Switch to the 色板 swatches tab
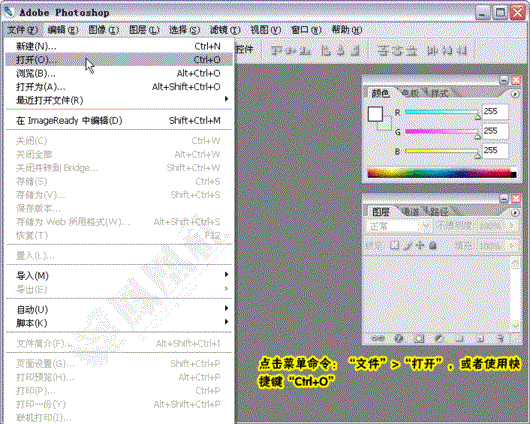530x424 pixels. [x=410, y=93]
